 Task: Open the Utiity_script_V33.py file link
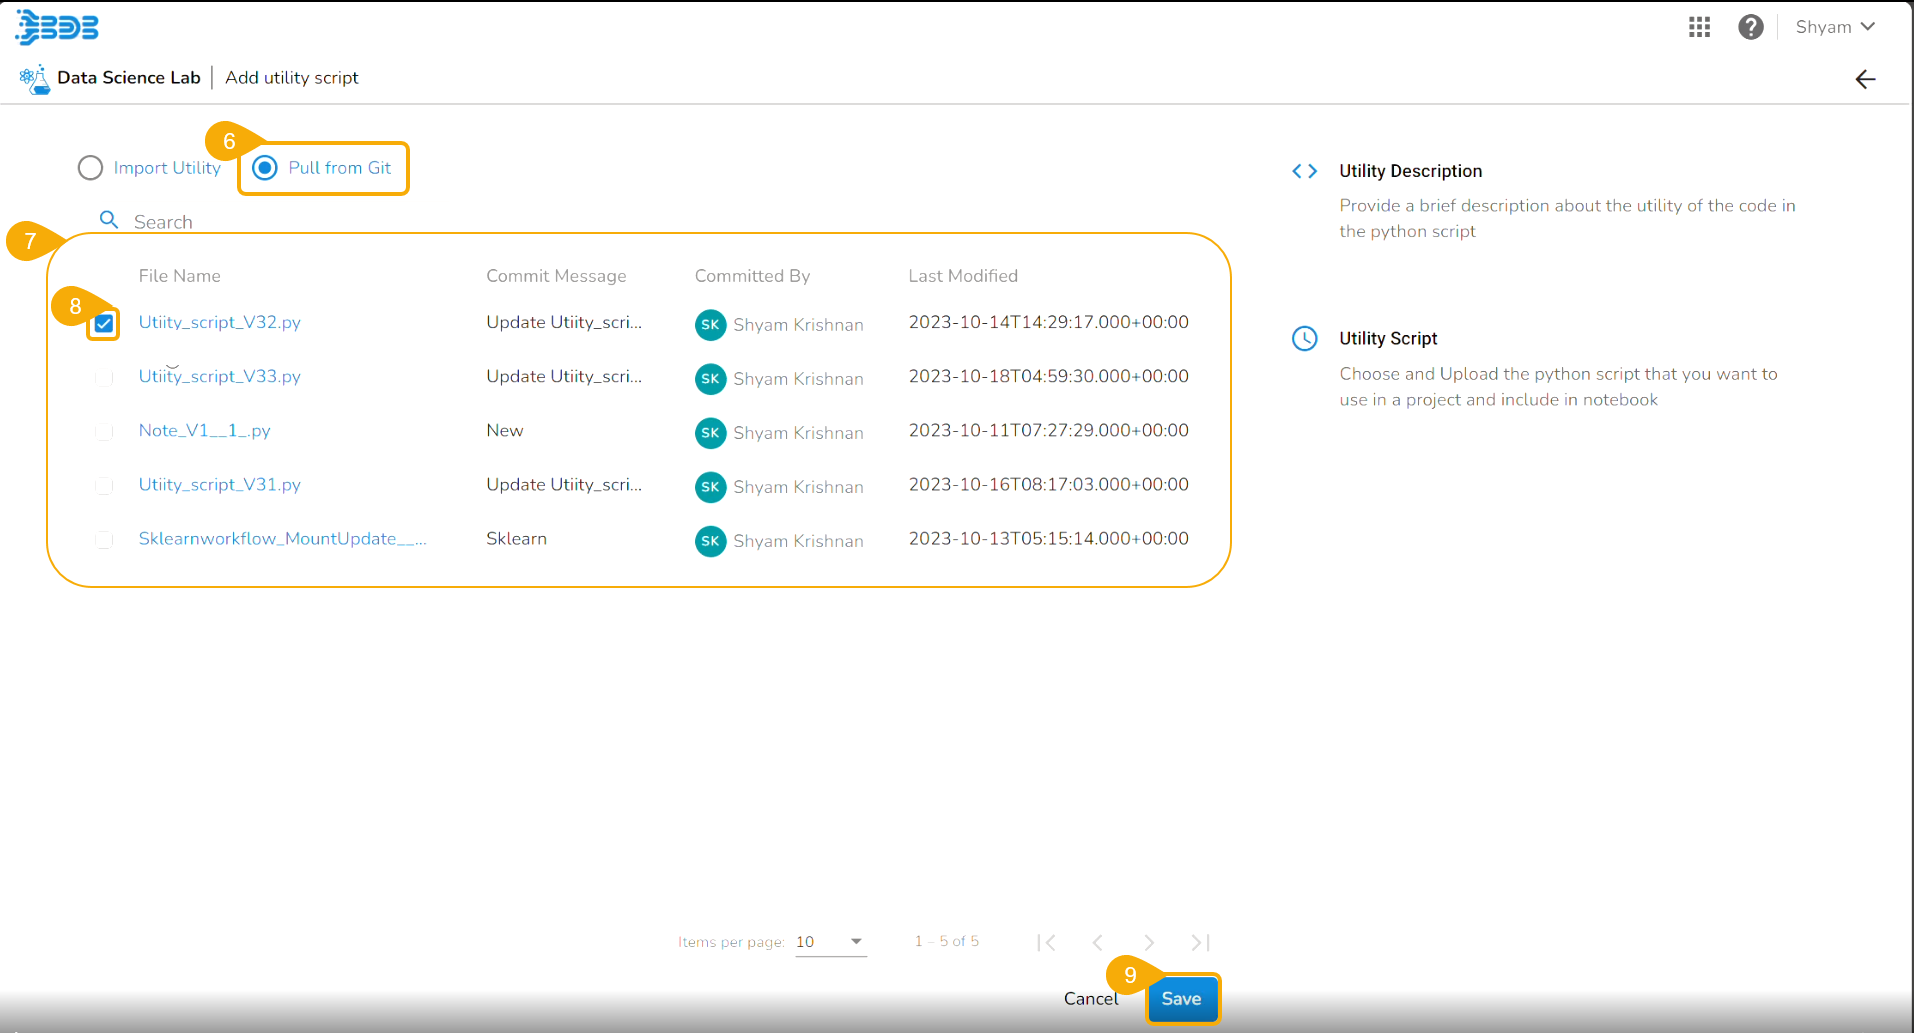tap(220, 377)
